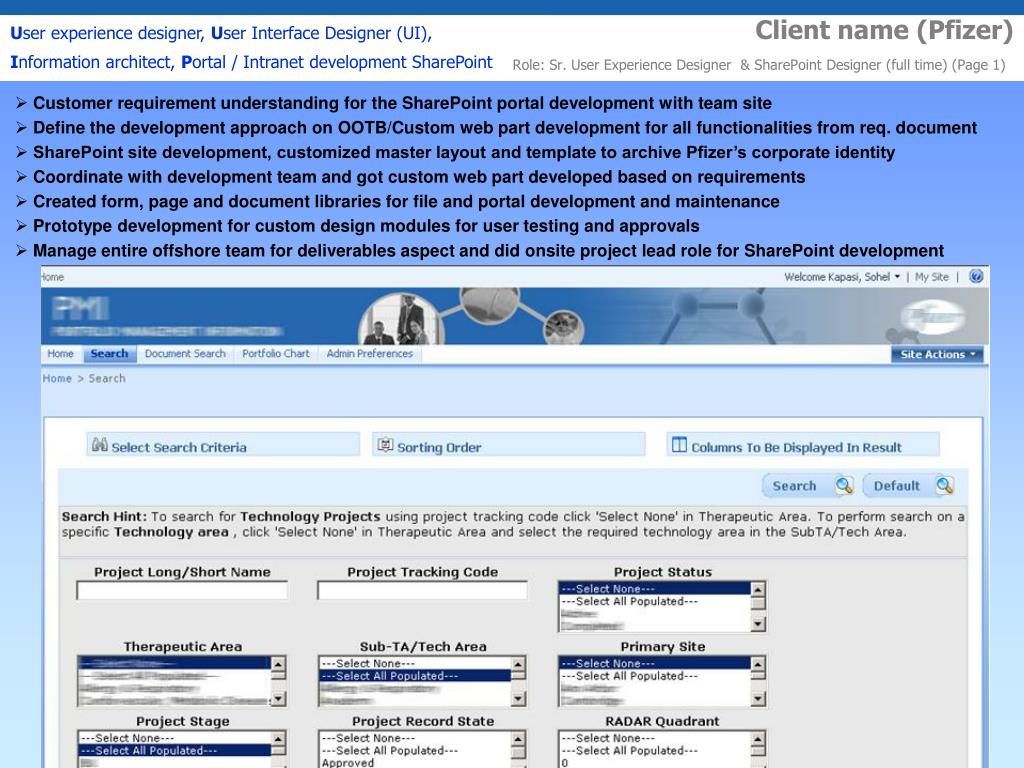Screen dimensions: 1024x768
Task: Click the columns icon in Columns To Be Displayed
Action: click(x=679, y=445)
